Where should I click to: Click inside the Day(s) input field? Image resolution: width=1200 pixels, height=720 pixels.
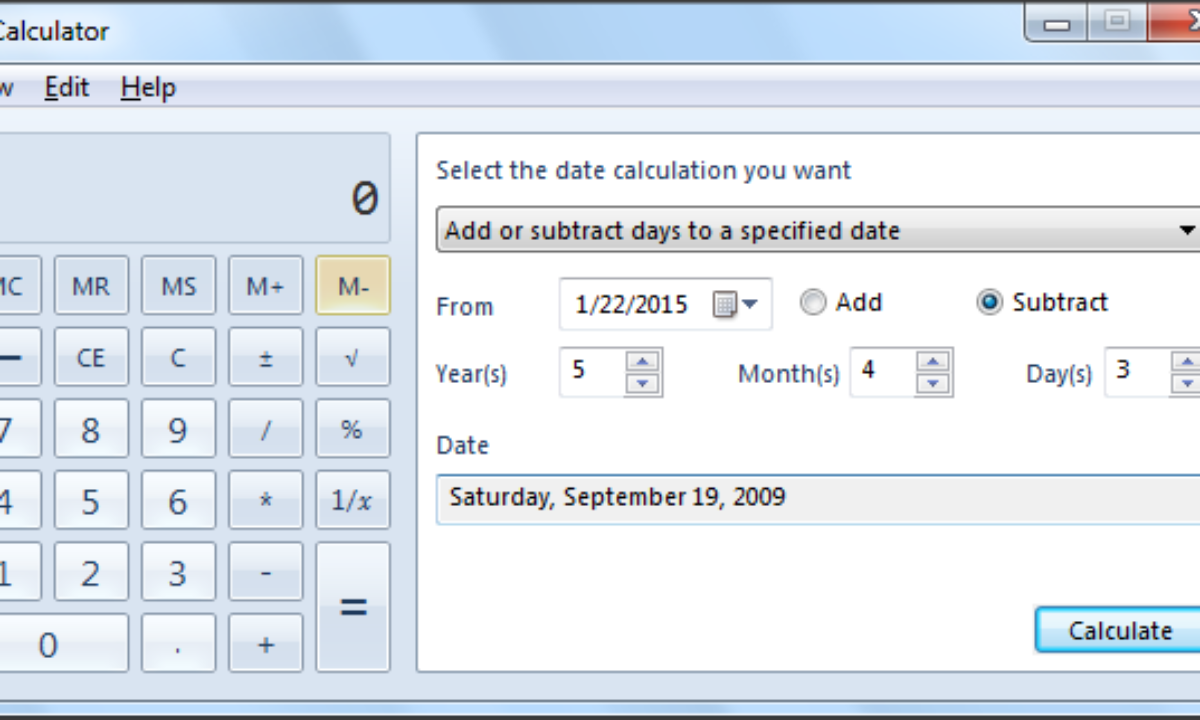click(x=1135, y=371)
